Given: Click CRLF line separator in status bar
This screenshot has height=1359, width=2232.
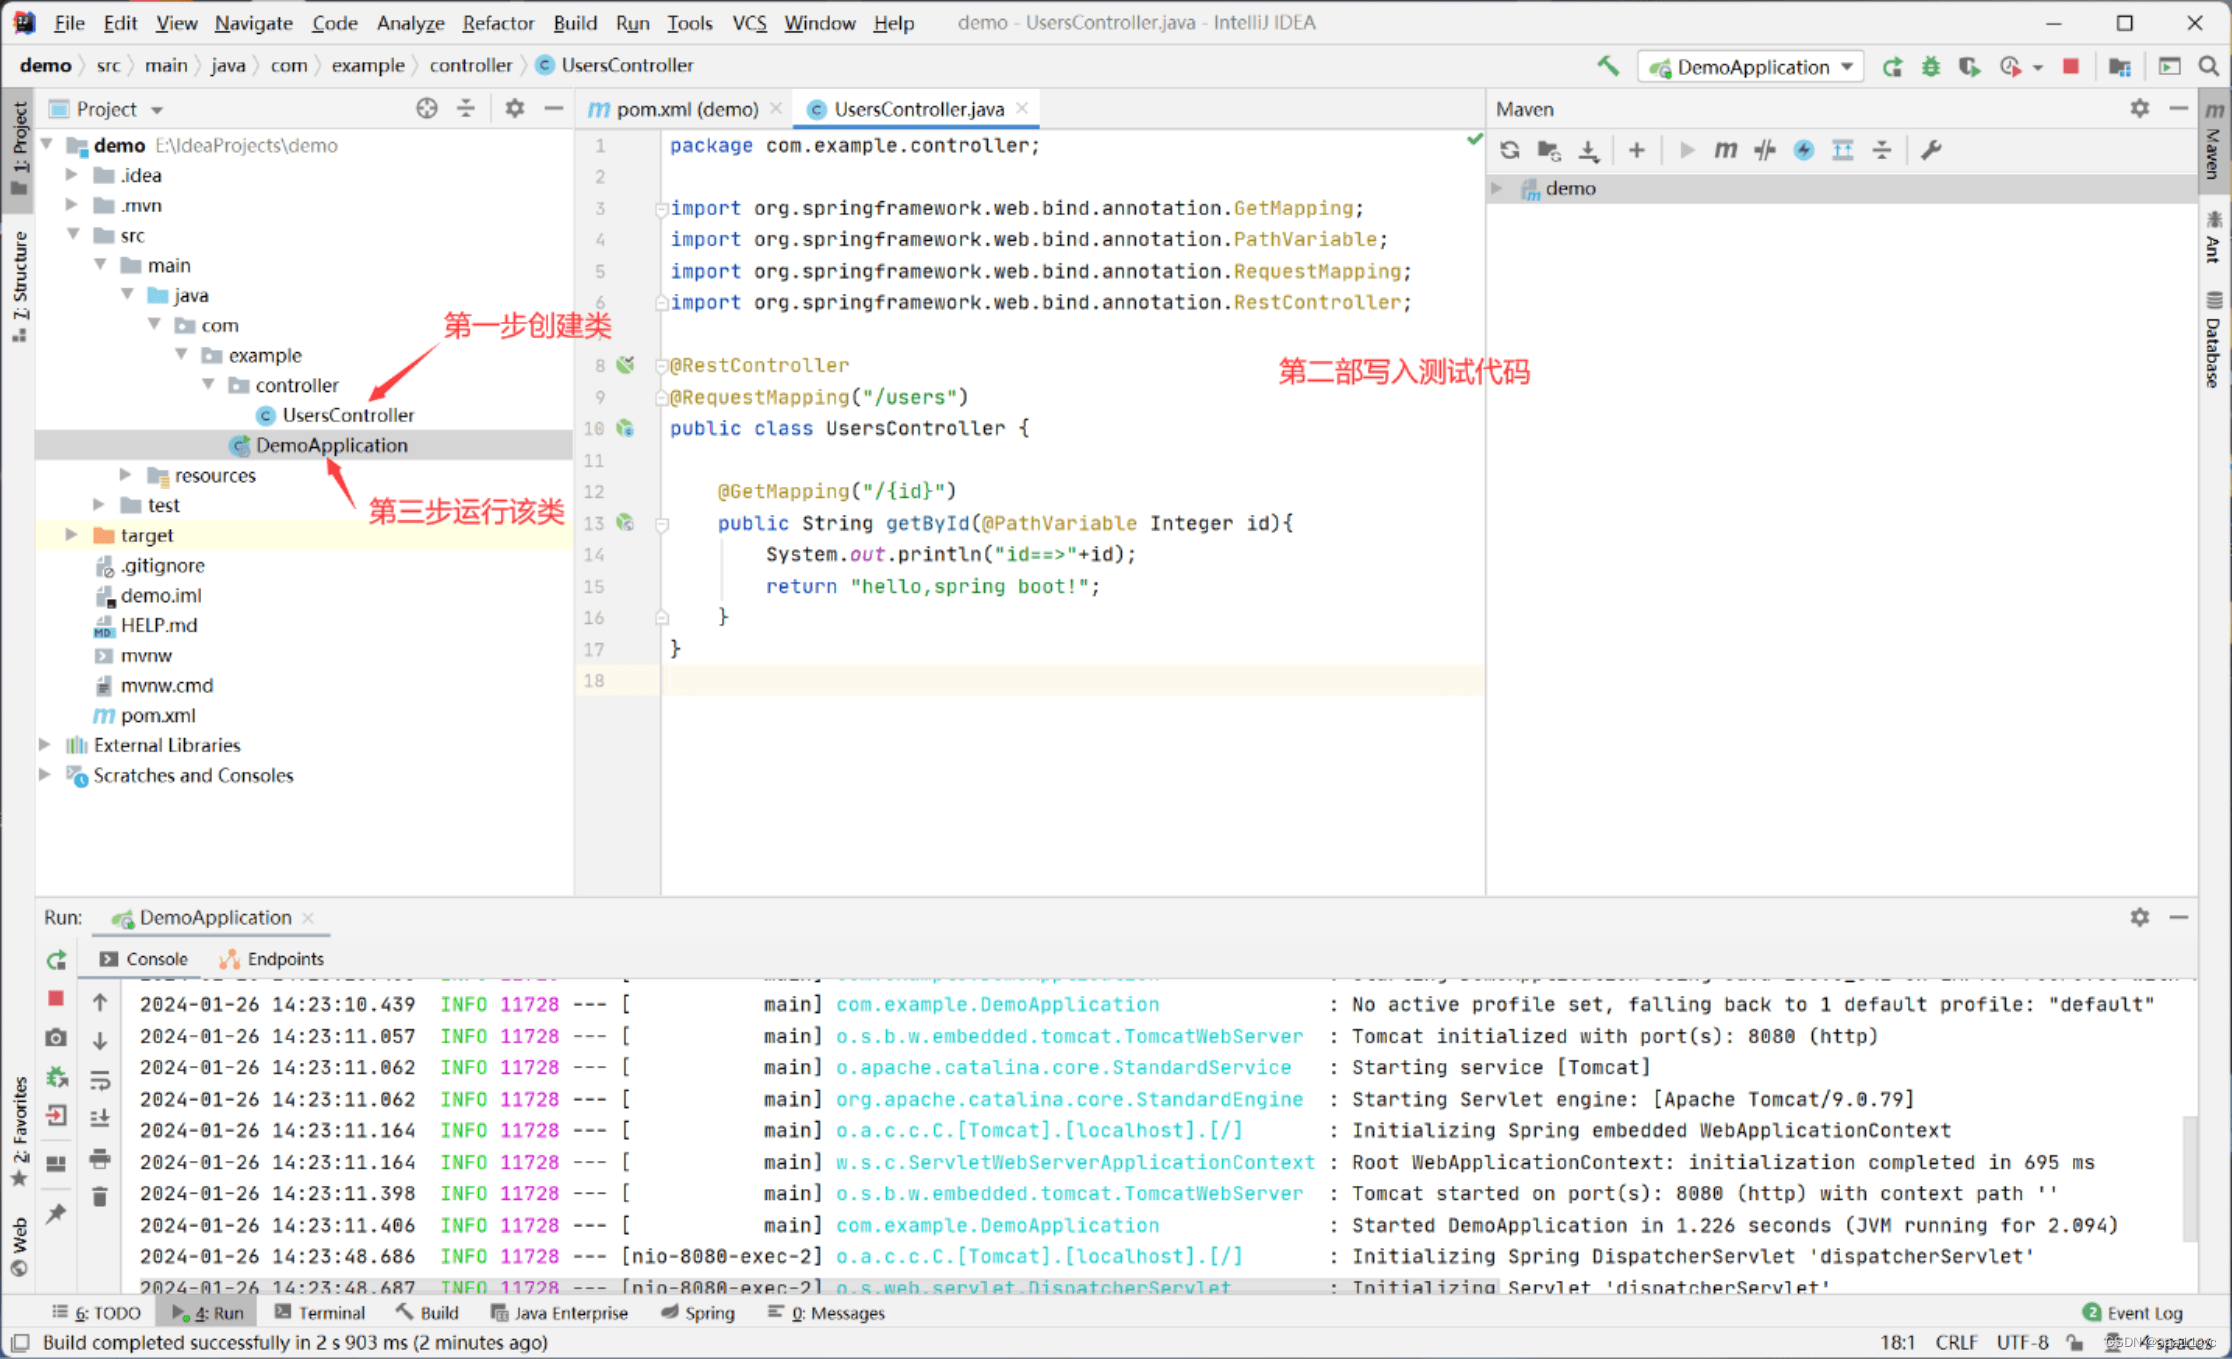Looking at the screenshot, I should pos(1955,1342).
